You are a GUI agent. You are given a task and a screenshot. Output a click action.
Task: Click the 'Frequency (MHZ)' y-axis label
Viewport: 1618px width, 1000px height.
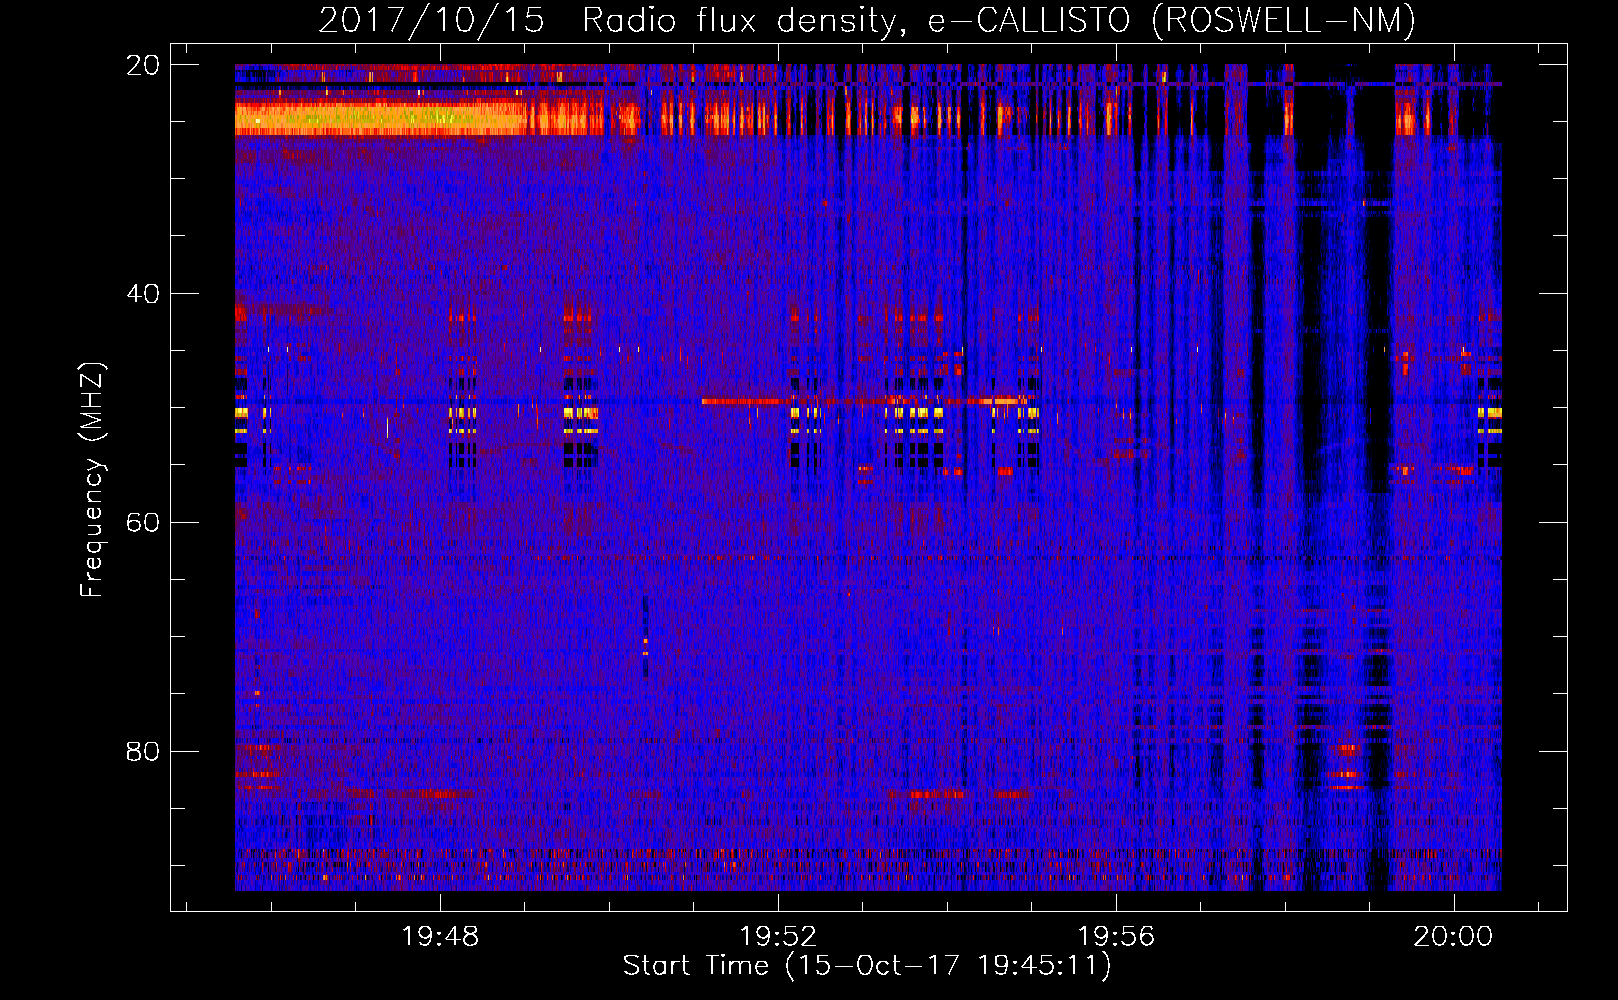[92, 481]
